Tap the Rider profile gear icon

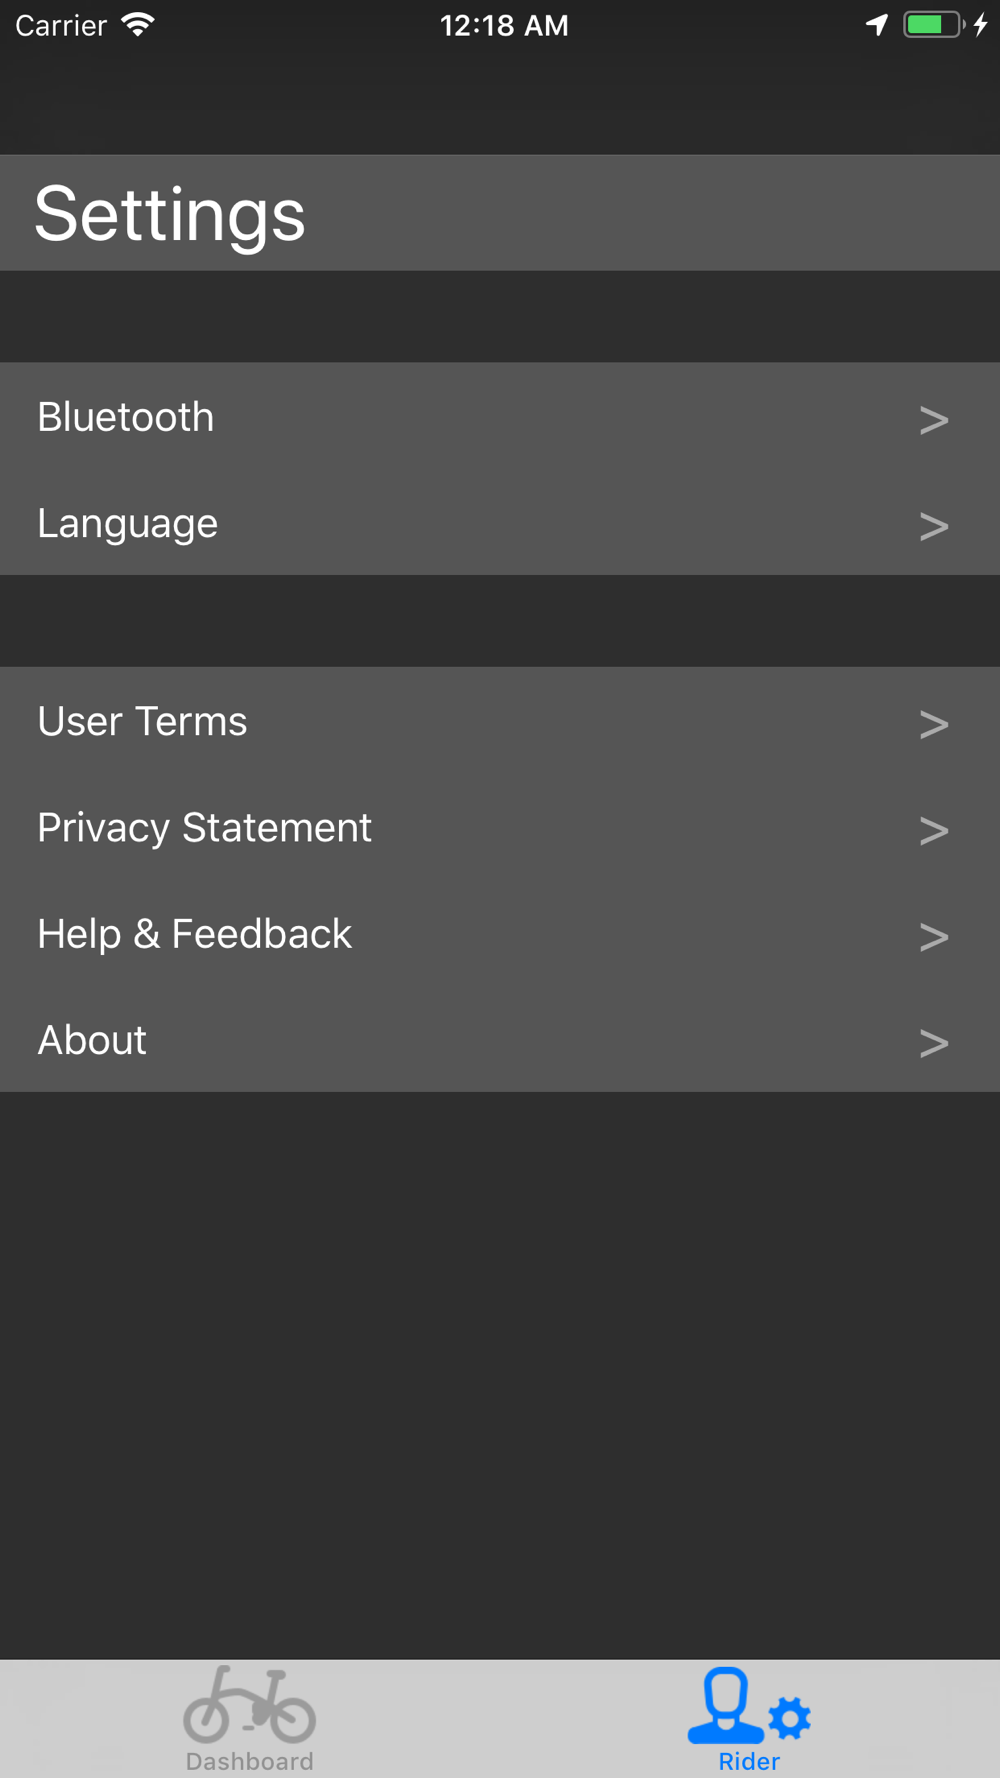point(748,1707)
